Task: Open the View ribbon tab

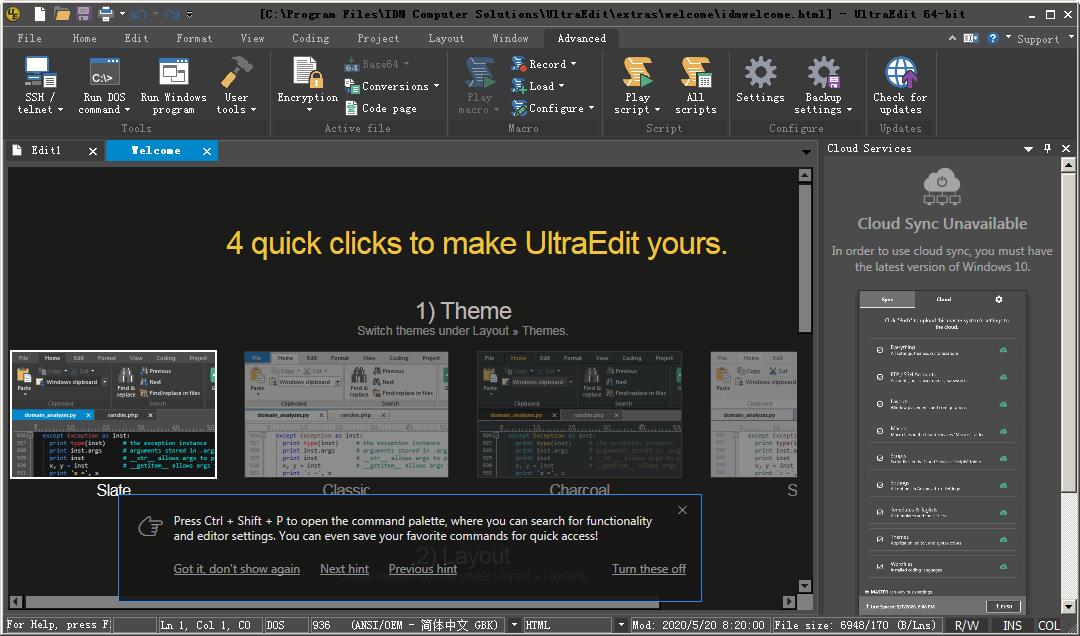Action: click(253, 39)
